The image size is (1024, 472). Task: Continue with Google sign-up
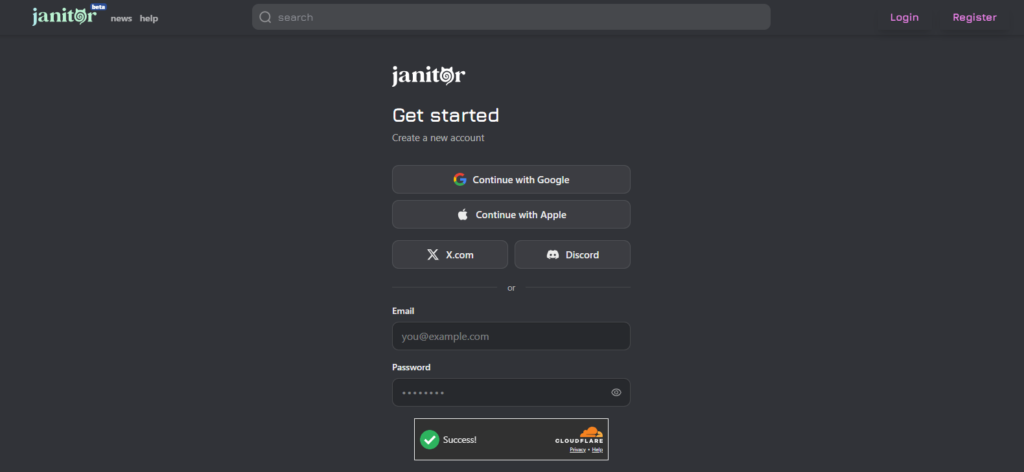(x=511, y=180)
